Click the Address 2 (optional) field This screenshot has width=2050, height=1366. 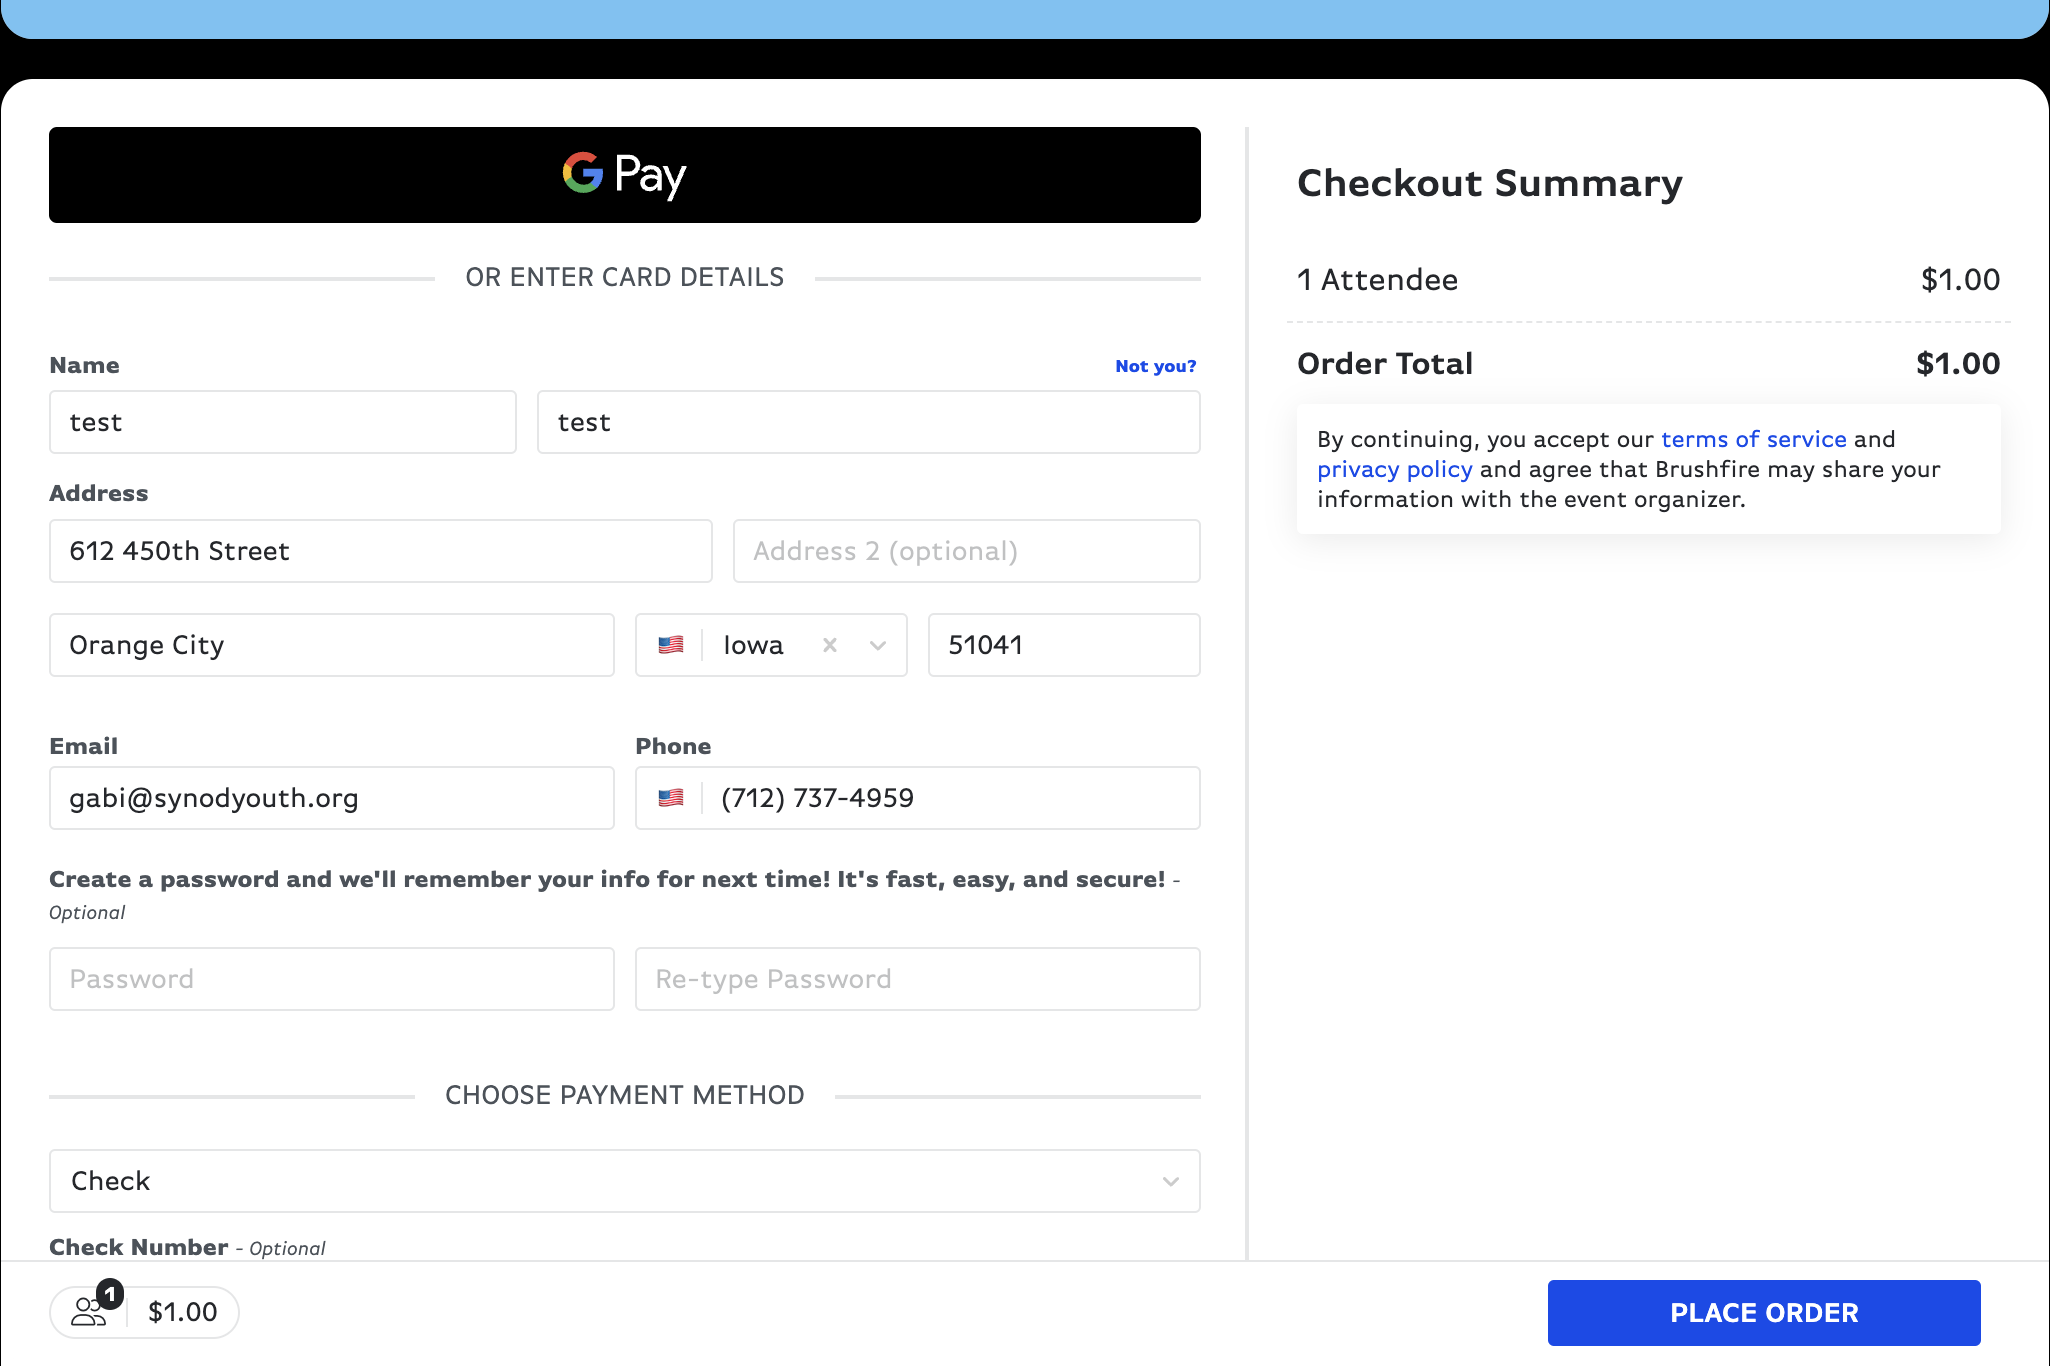pyautogui.click(x=967, y=551)
